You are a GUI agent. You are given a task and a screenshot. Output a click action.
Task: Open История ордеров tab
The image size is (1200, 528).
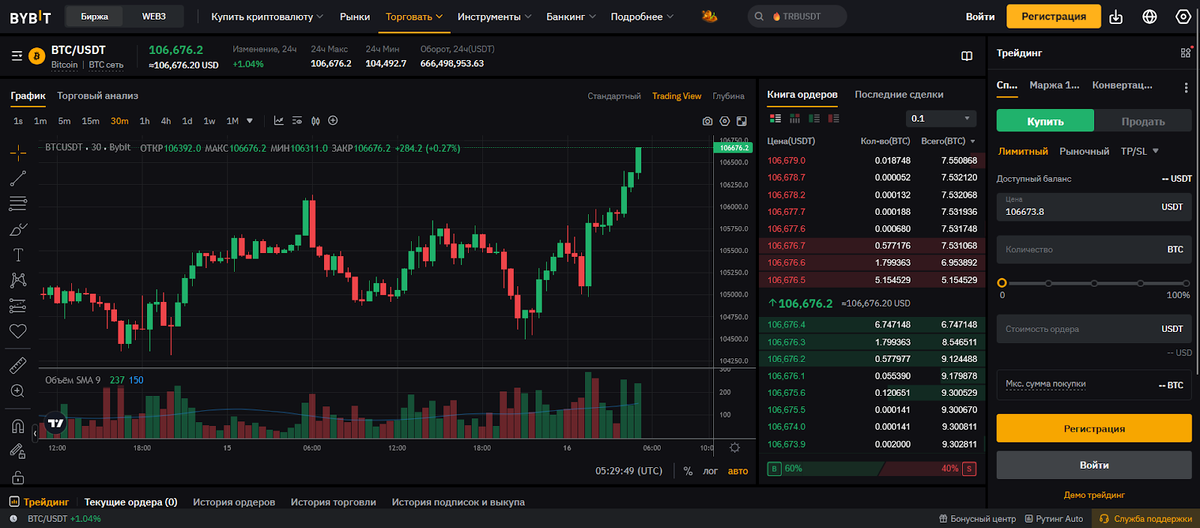point(233,502)
